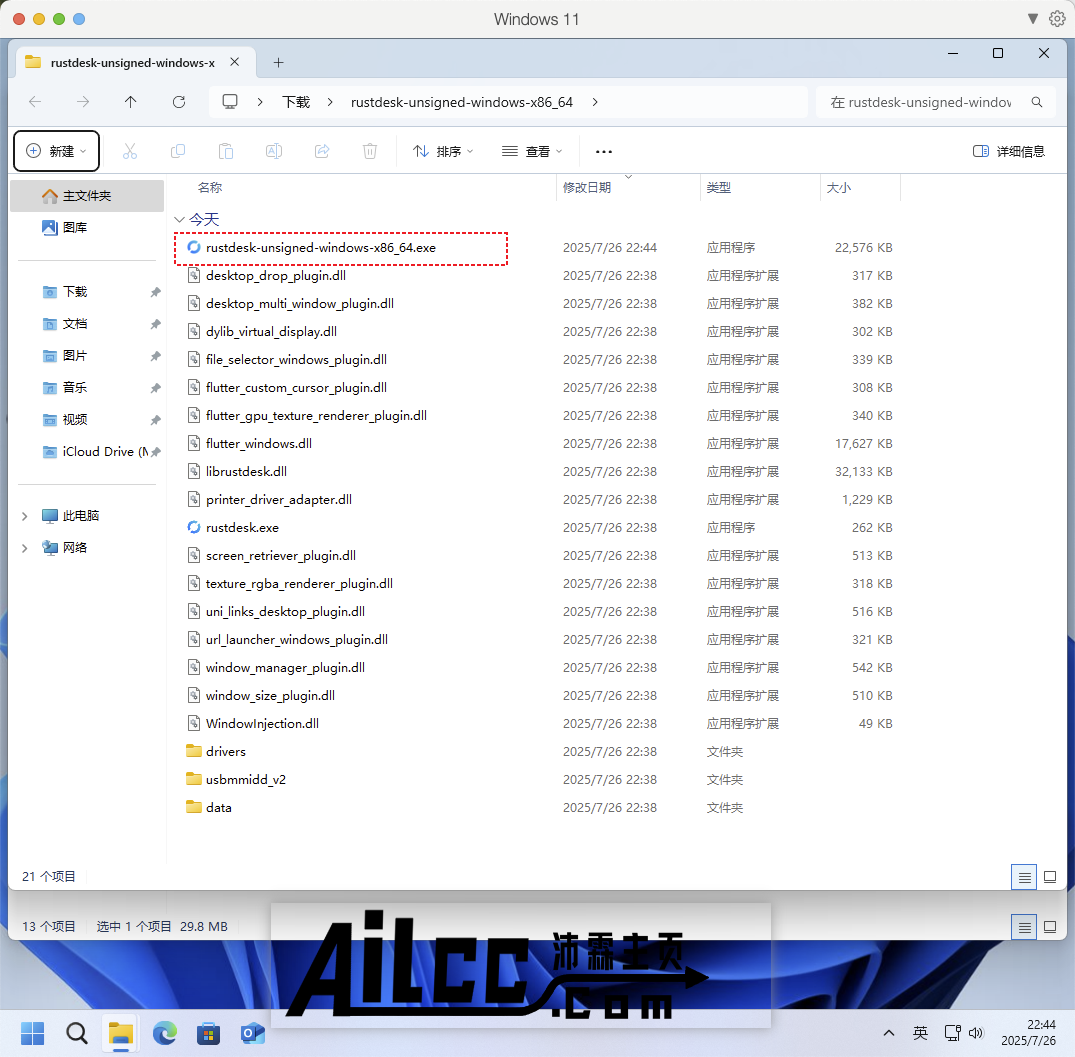Open the 查看 view dropdown
Image resolution: width=1075 pixels, height=1057 pixels.
(x=532, y=151)
